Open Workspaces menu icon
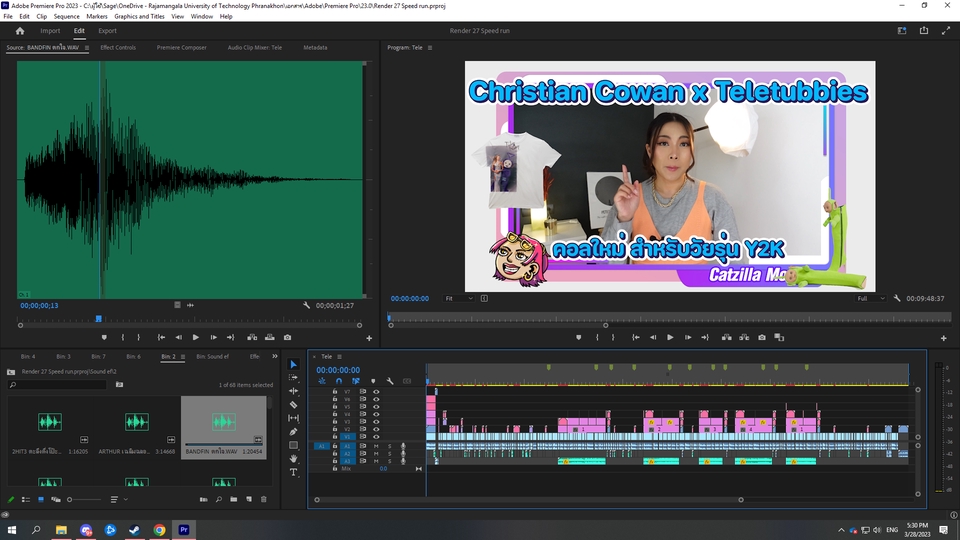 click(902, 31)
